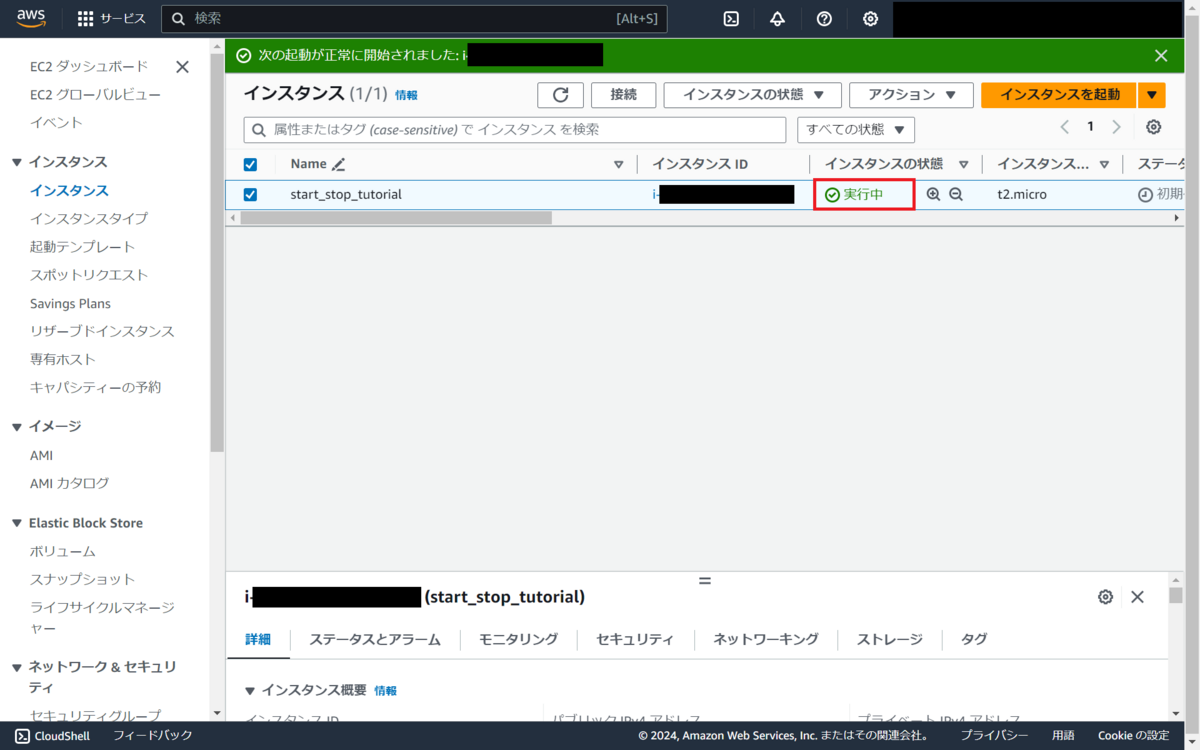Close the instance detail panel
The image size is (1200, 750).
pos(1137,597)
